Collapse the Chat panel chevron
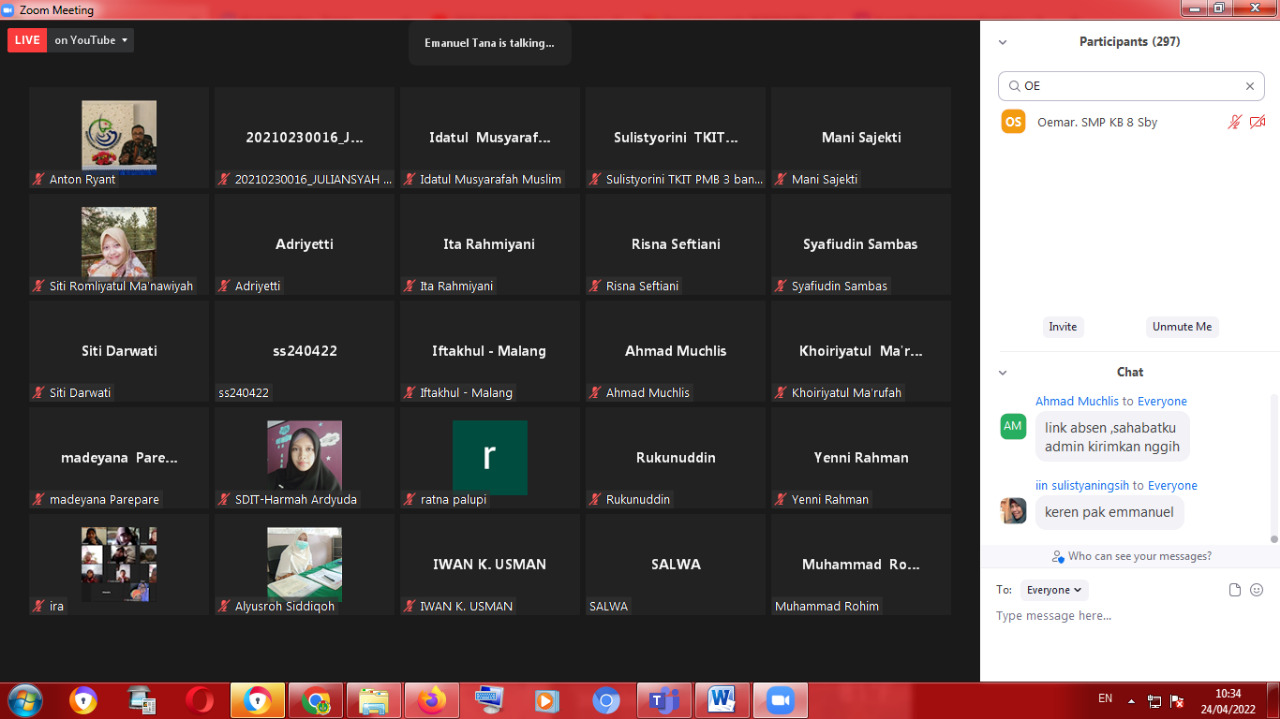This screenshot has width=1280, height=719. pyautogui.click(x=1003, y=372)
